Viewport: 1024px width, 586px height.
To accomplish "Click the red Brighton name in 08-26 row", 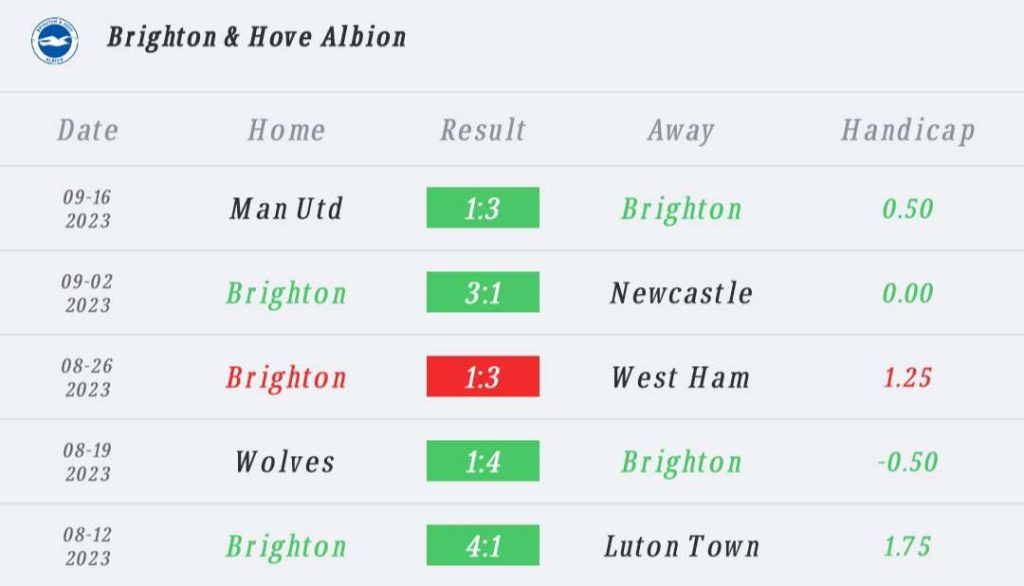I will [x=286, y=378].
